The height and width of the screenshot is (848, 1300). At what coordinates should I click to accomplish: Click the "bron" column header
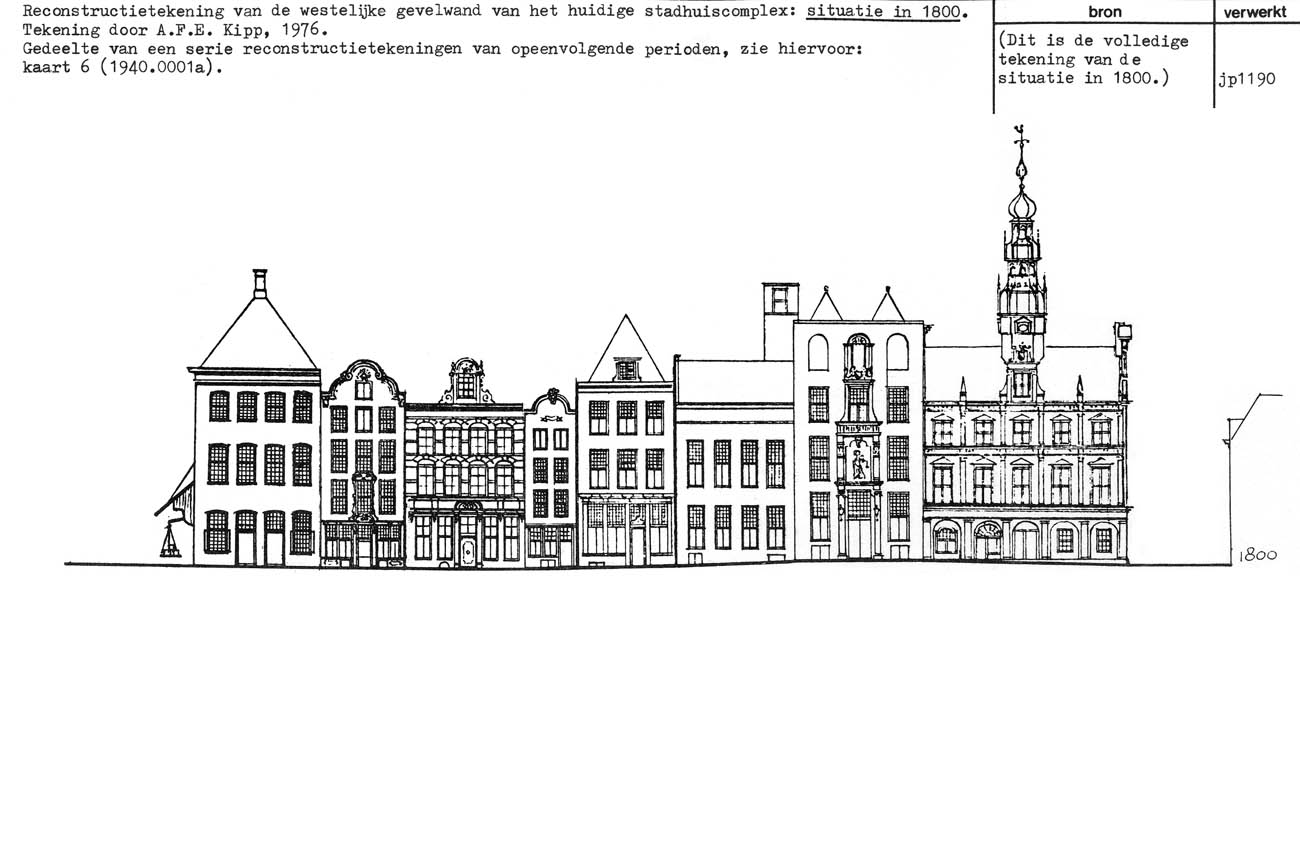(x=1104, y=12)
